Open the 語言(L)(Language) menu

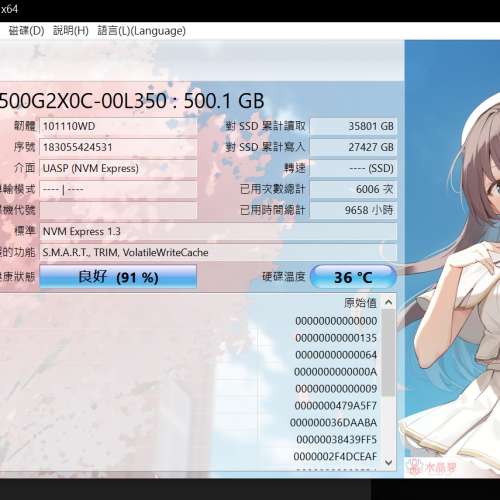(x=141, y=31)
